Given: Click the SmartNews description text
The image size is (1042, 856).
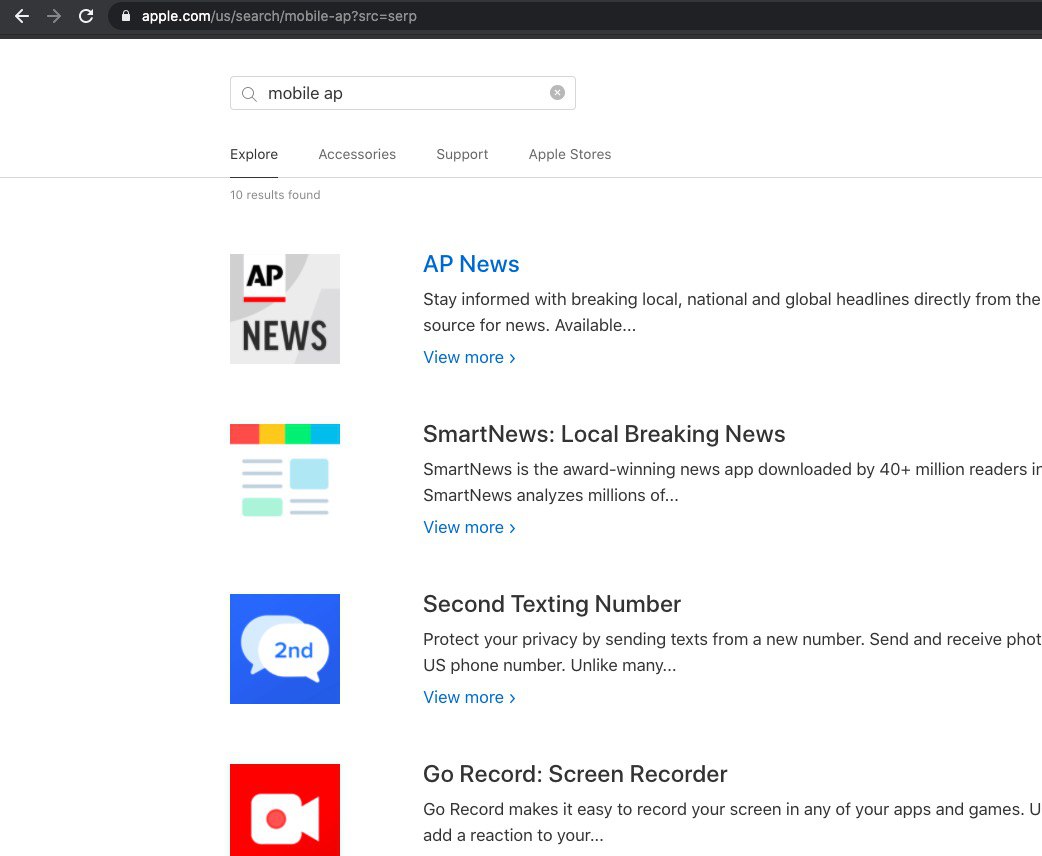Looking at the screenshot, I should (x=732, y=482).
